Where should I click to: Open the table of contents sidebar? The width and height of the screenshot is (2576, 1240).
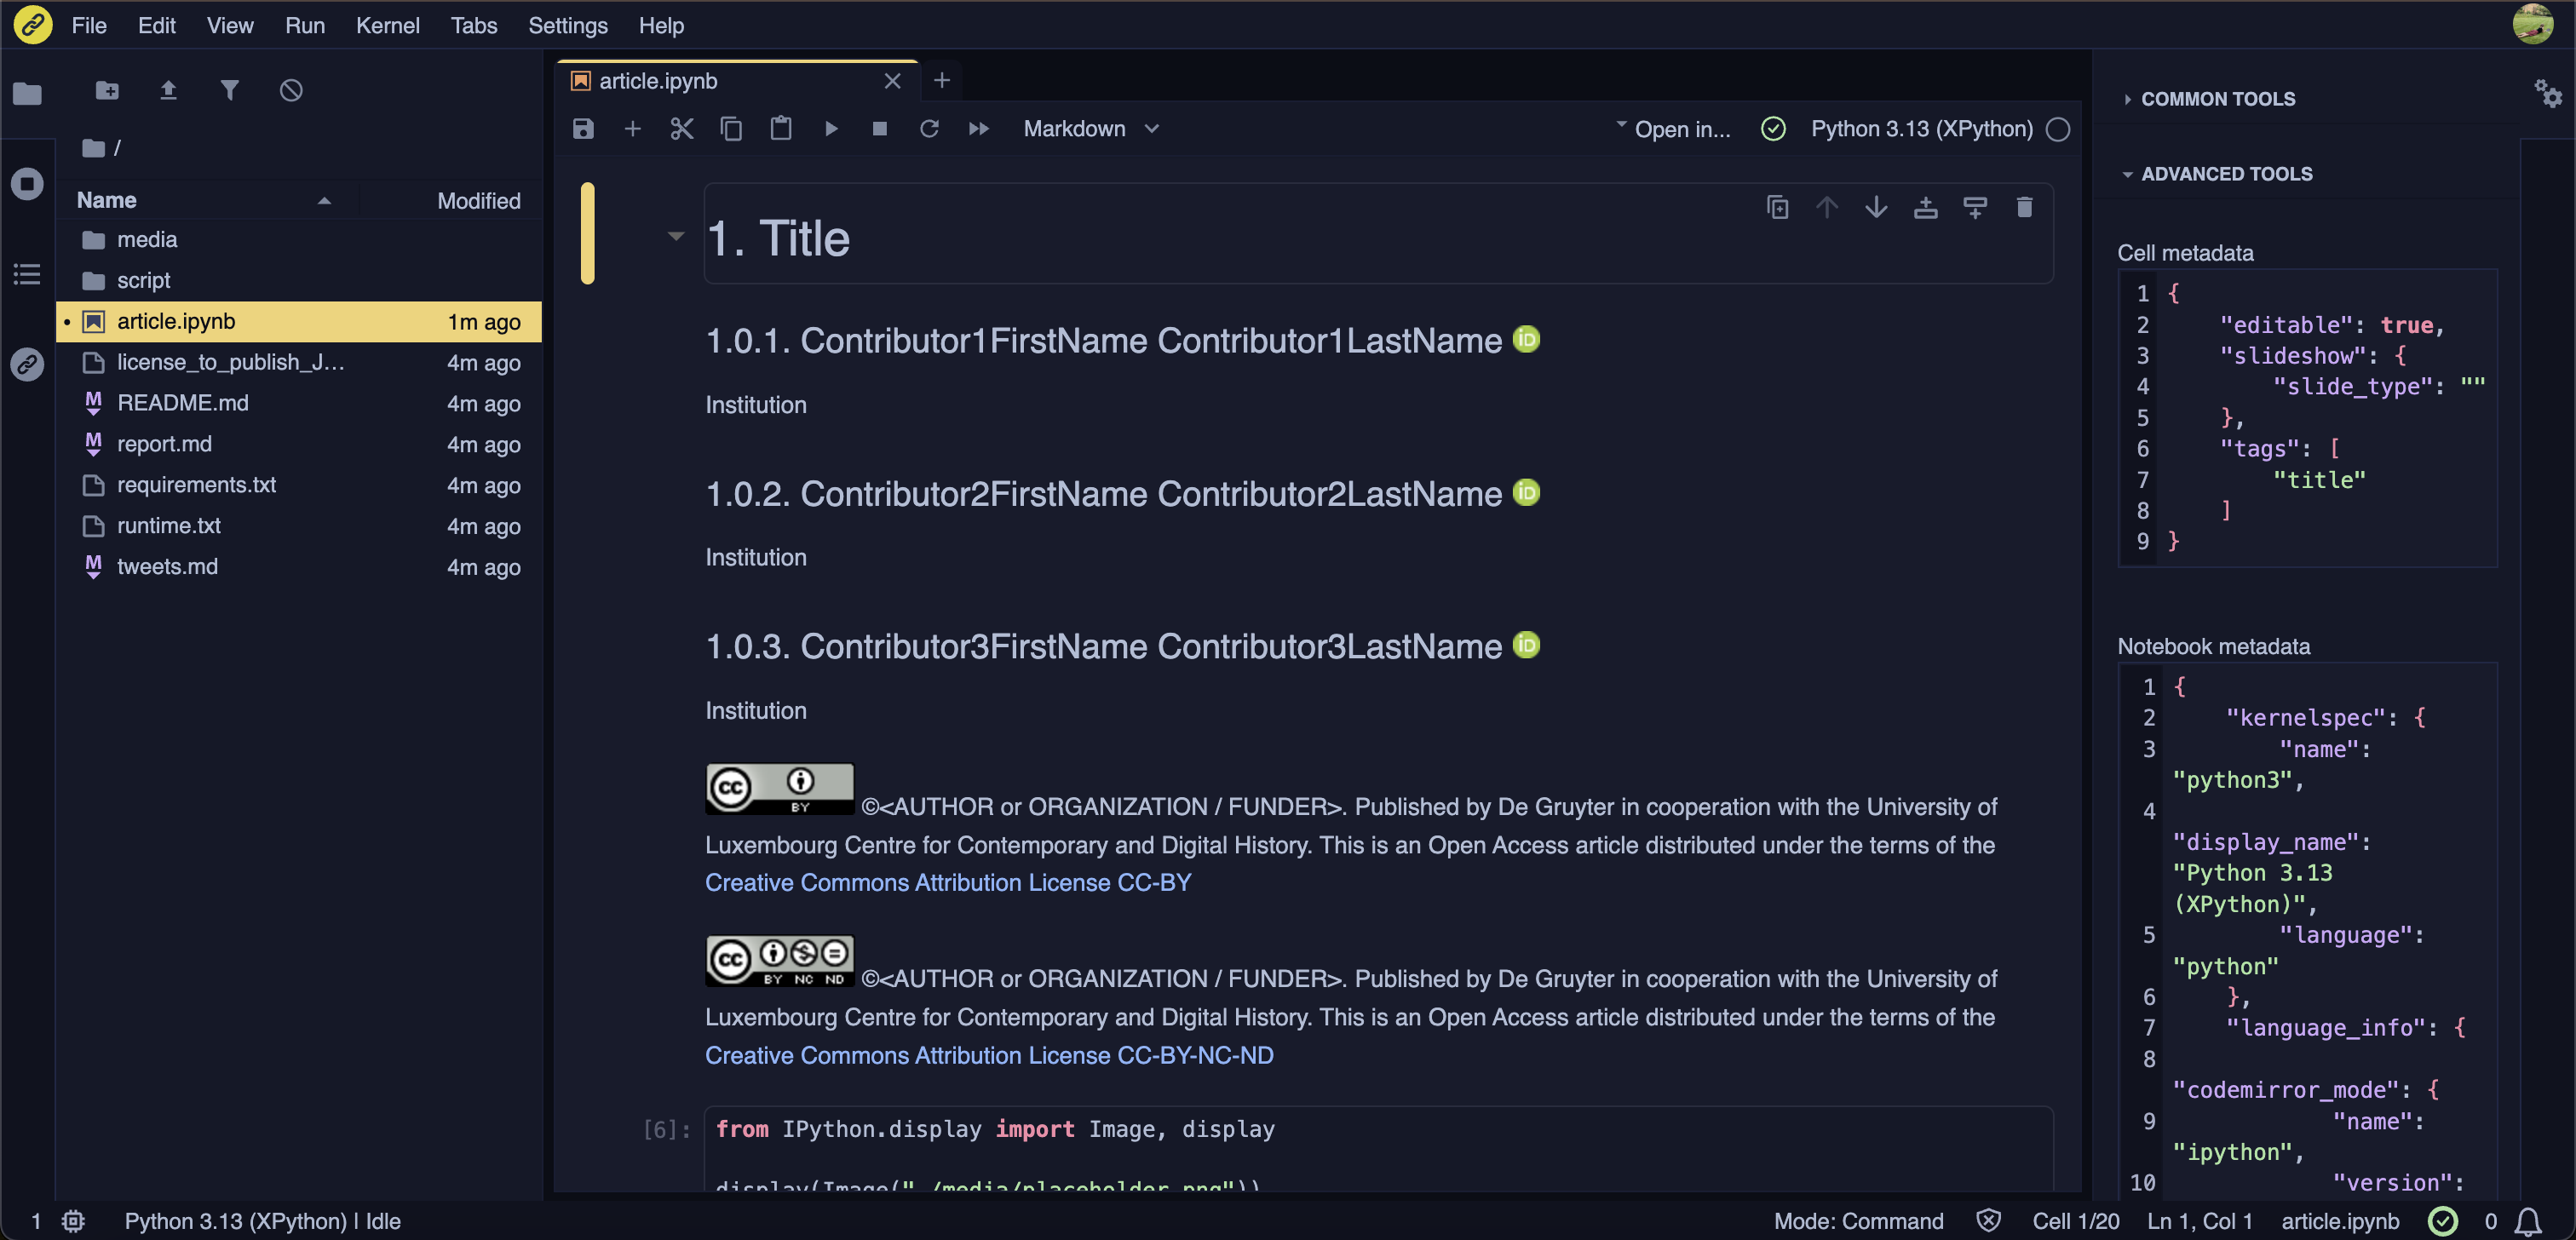point(27,274)
